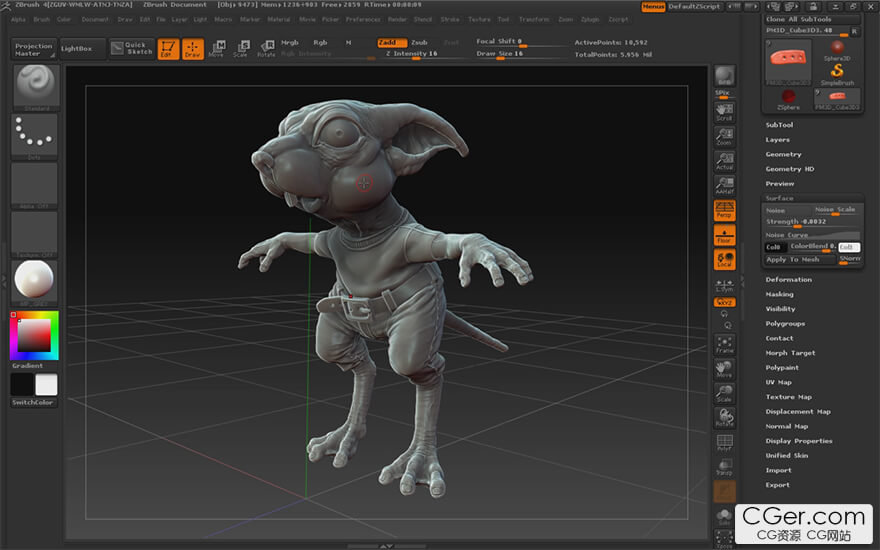Toggle Local symmetry rotation mode
The width and height of the screenshot is (880, 550).
point(724,259)
